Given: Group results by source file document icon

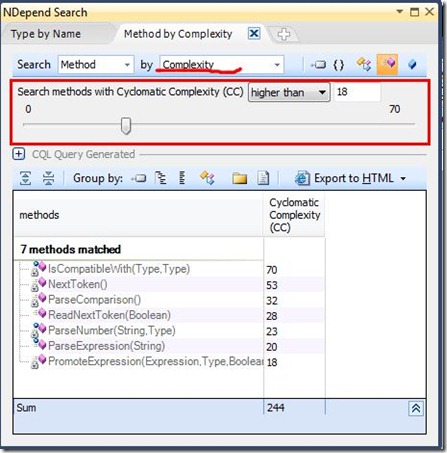Looking at the screenshot, I should pyautogui.click(x=263, y=178).
